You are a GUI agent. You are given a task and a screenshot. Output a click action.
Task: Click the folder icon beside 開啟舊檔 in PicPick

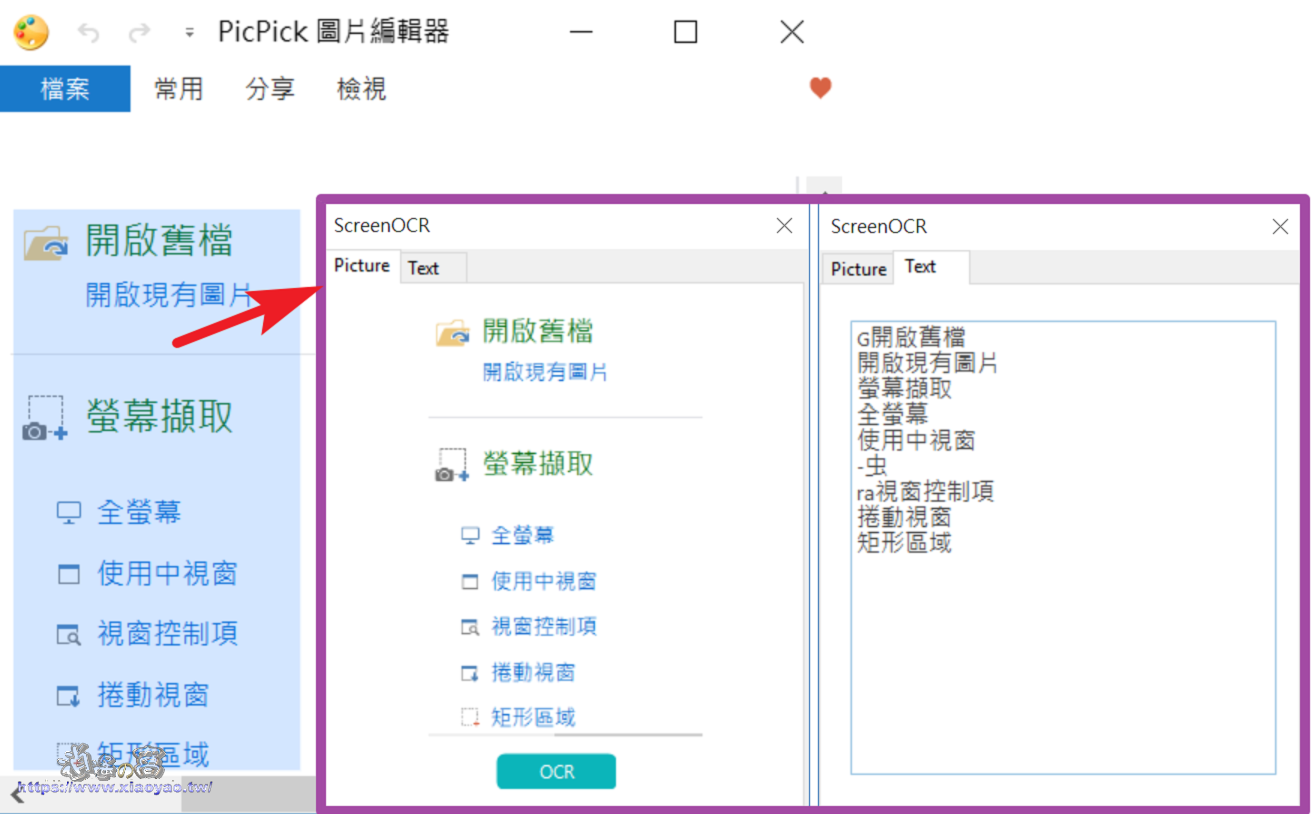click(x=46, y=244)
